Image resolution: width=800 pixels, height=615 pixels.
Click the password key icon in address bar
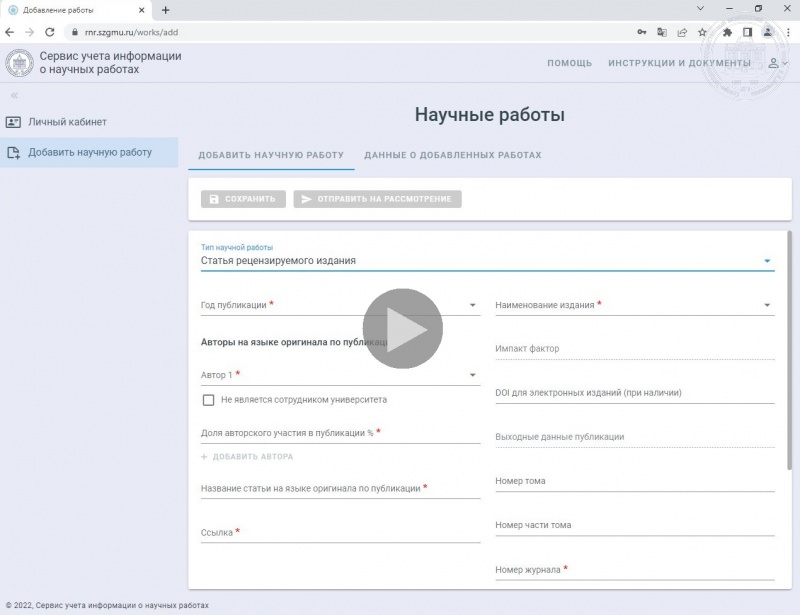642,32
